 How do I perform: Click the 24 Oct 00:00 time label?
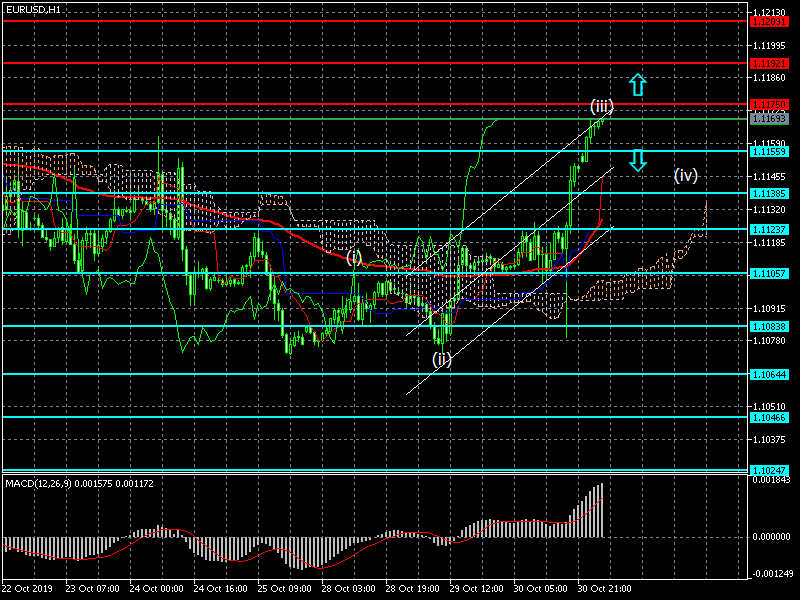(x=156, y=588)
